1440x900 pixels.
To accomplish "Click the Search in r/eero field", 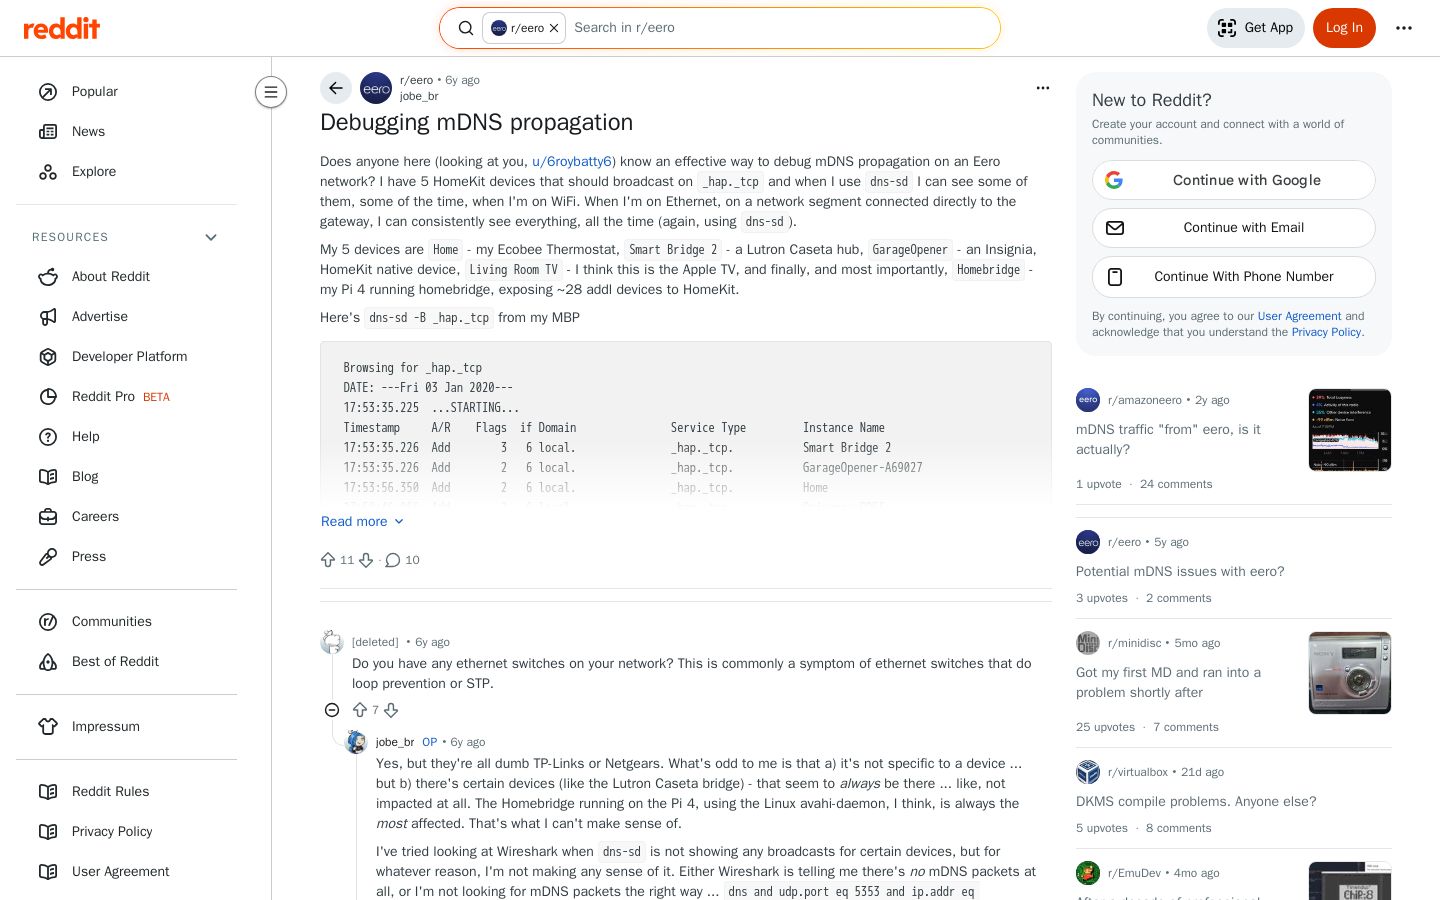I will [780, 28].
